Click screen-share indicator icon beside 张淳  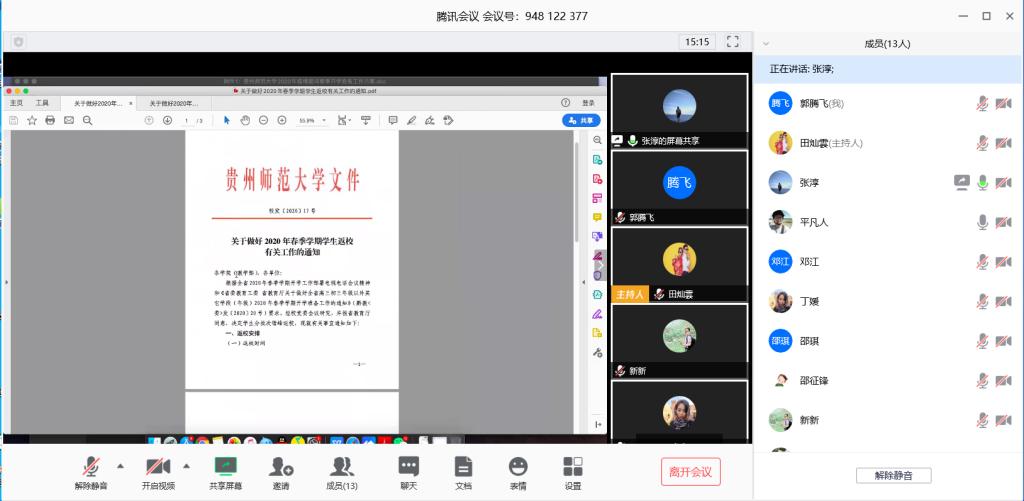click(x=962, y=182)
